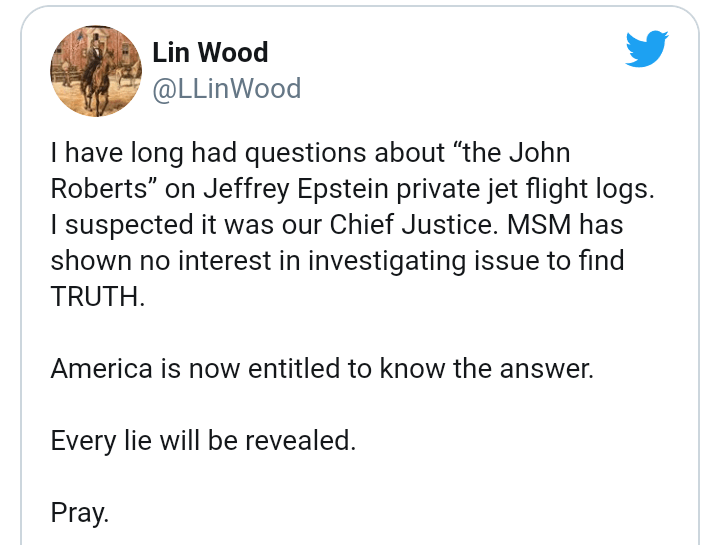Open Lin Wood's profile picture

[96, 72]
